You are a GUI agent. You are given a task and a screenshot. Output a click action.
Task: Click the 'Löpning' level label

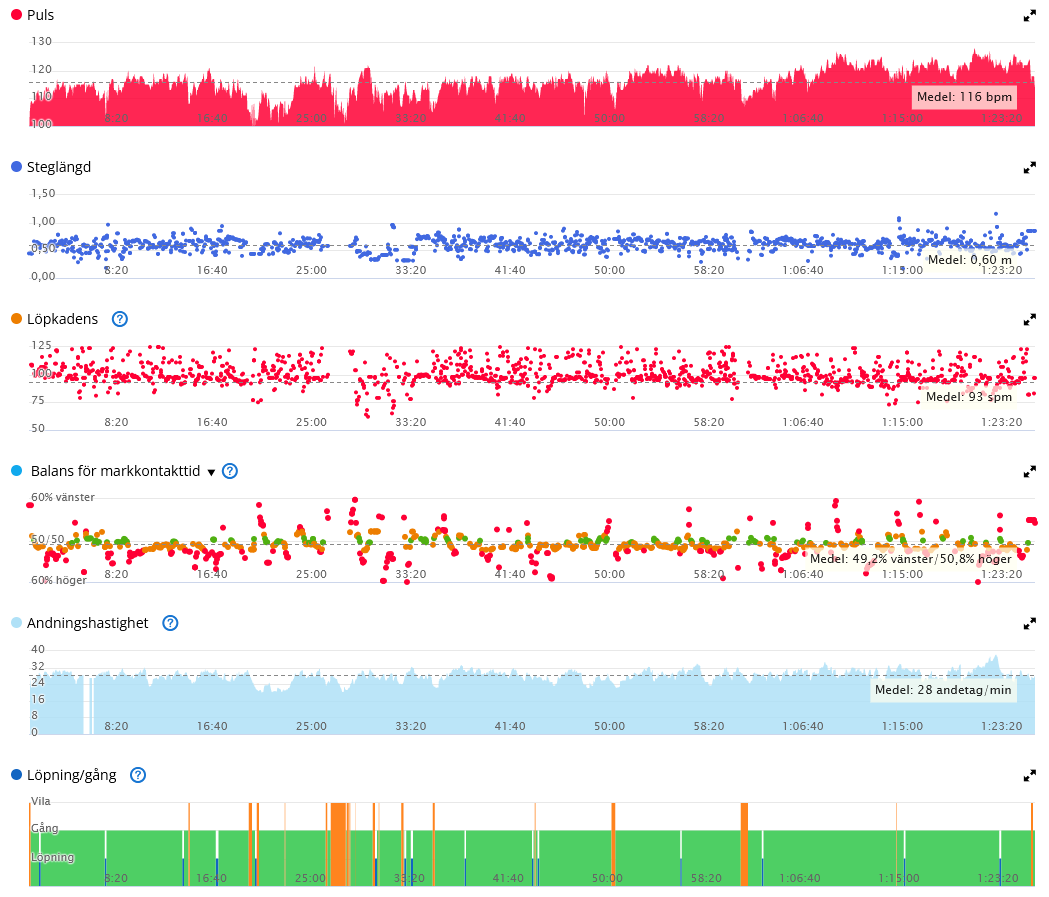[53, 857]
